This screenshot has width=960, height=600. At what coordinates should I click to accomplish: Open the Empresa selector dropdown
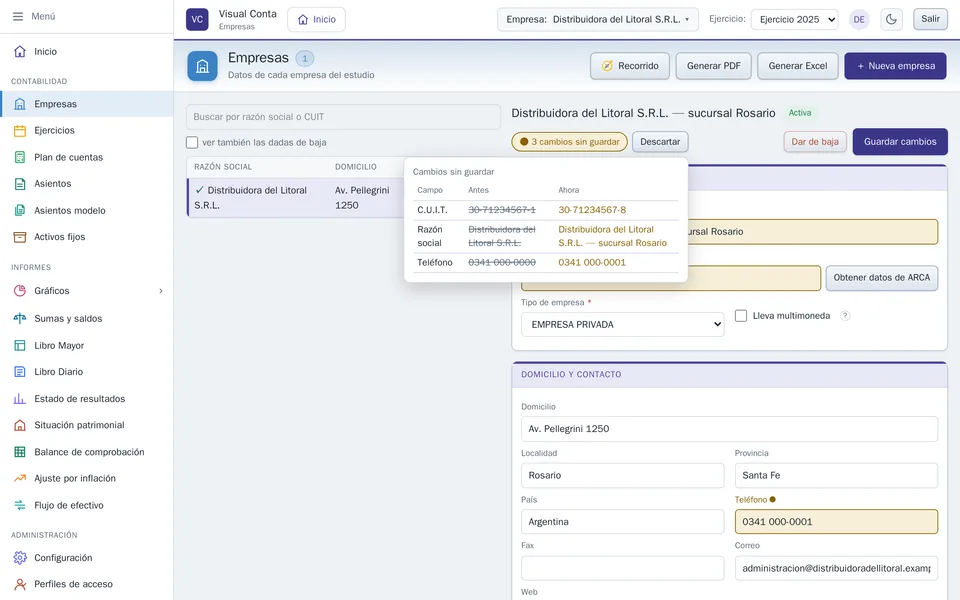pyautogui.click(x=598, y=19)
